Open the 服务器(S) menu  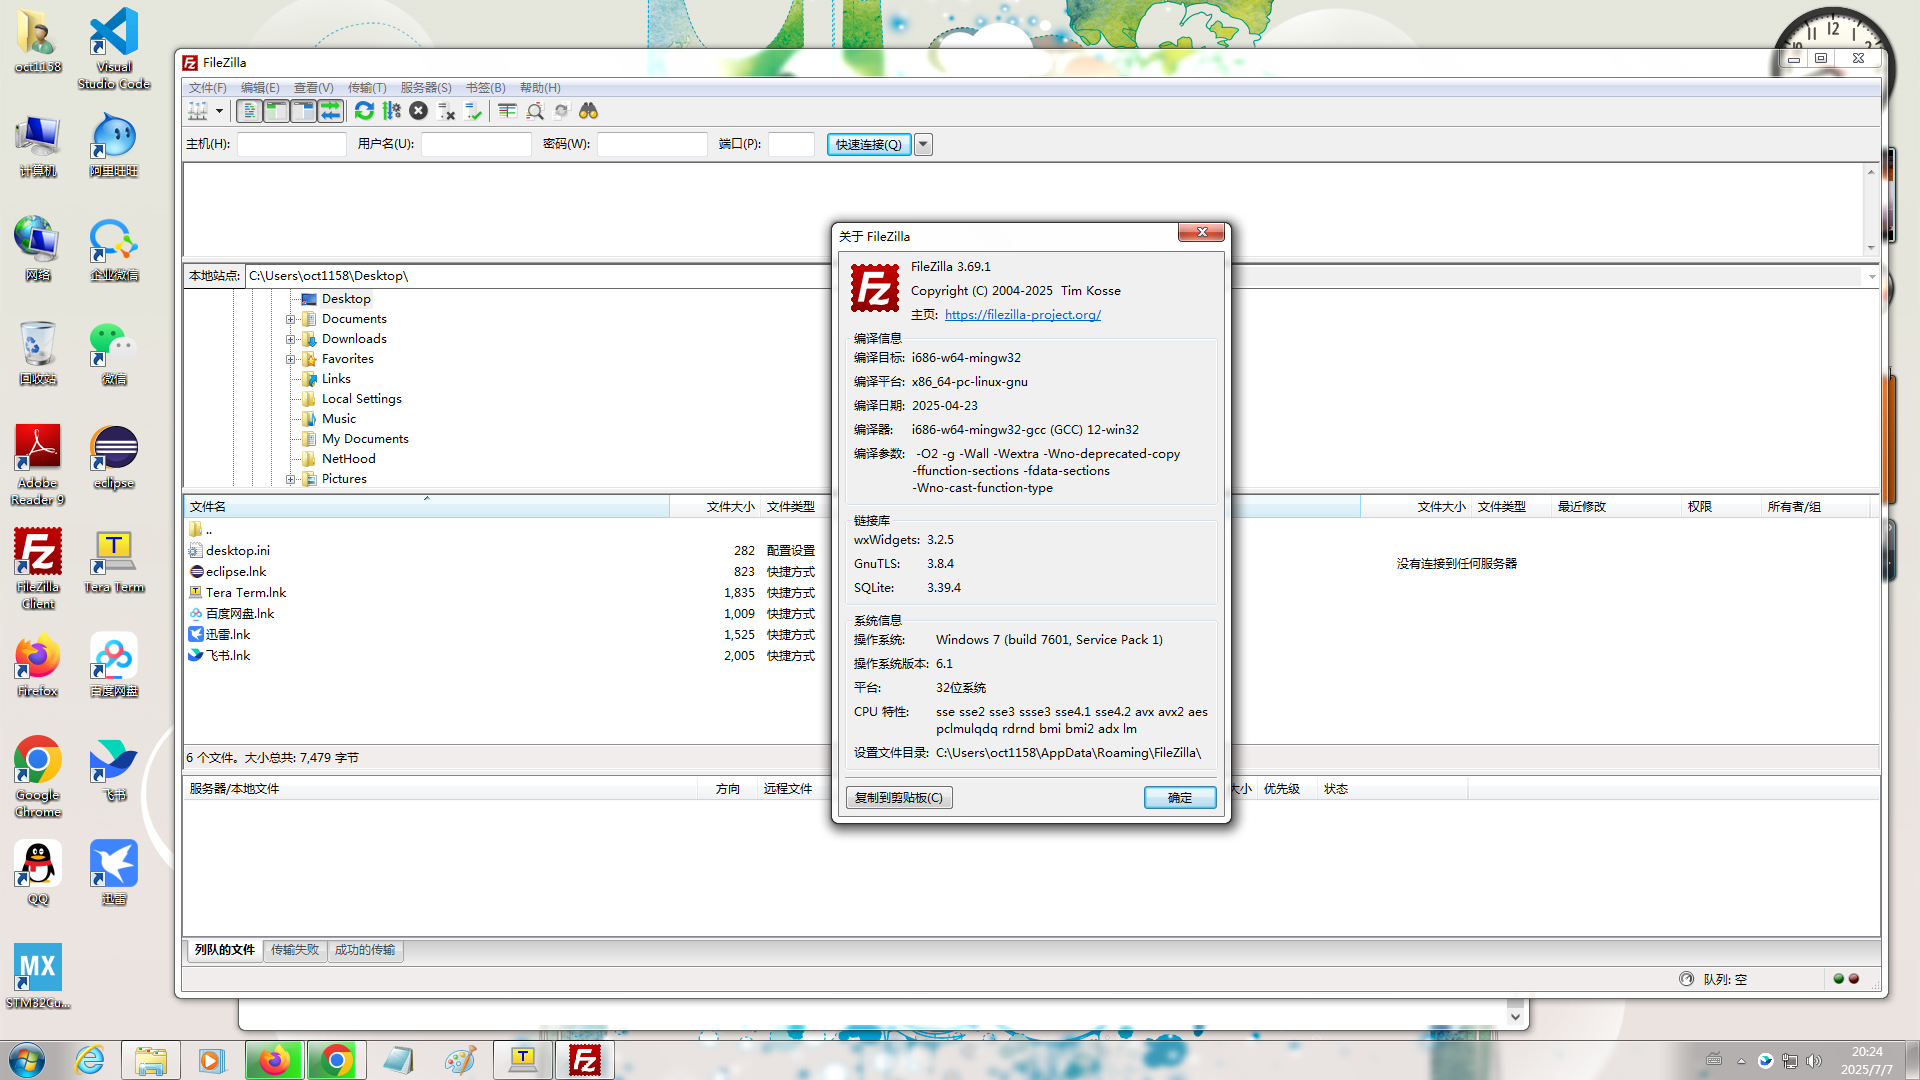coord(426,88)
